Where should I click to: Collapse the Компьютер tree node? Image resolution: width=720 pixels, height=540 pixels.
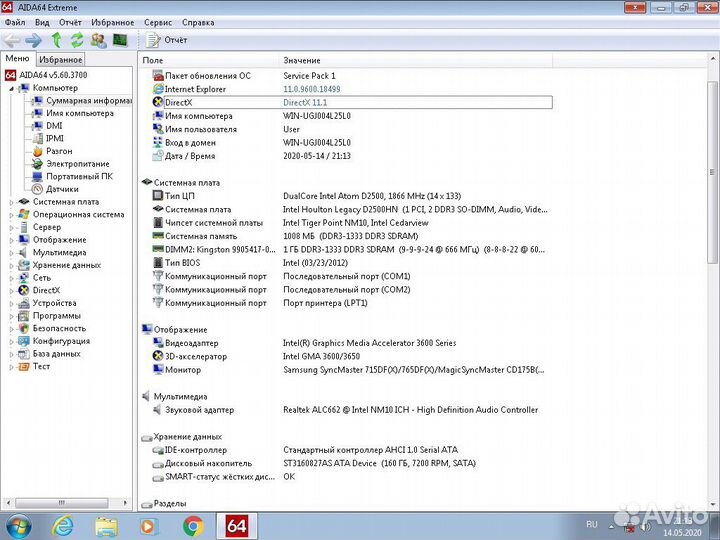point(11,88)
